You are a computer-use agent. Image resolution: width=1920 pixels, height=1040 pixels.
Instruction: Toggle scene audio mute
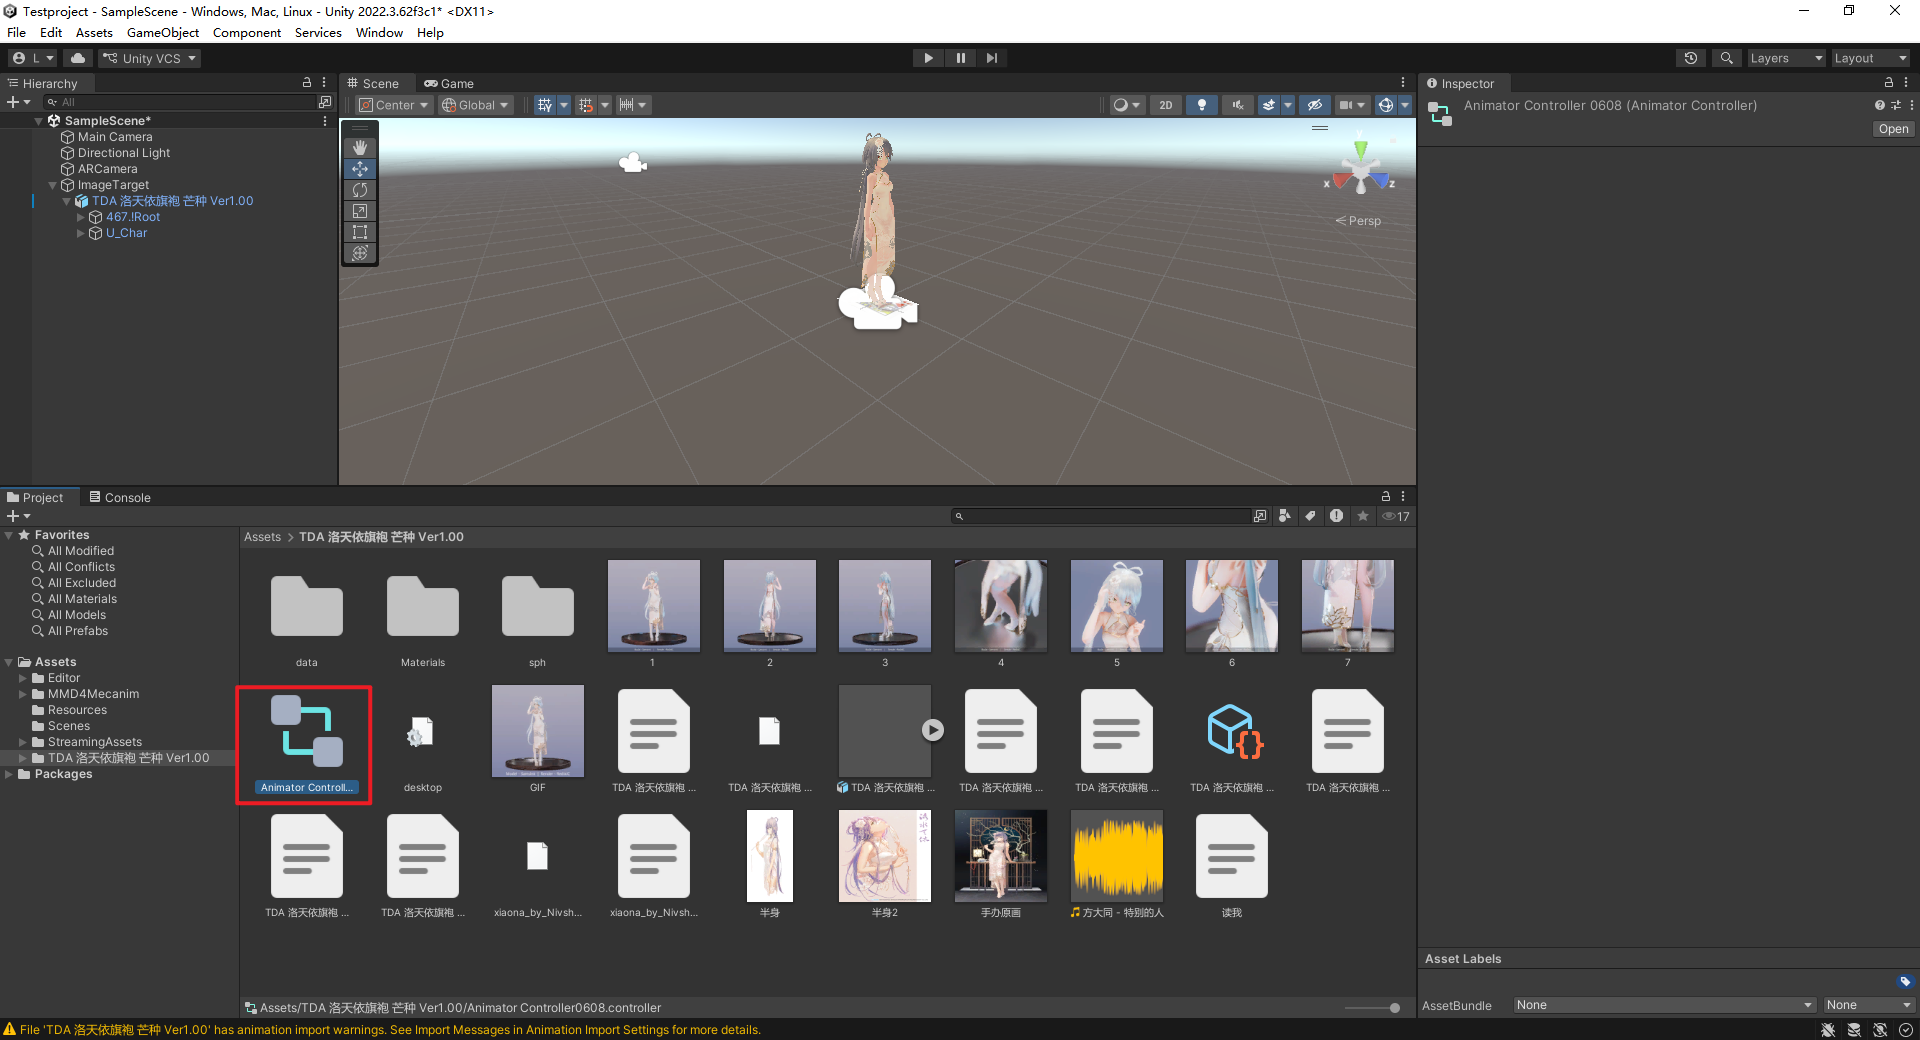click(x=1238, y=105)
